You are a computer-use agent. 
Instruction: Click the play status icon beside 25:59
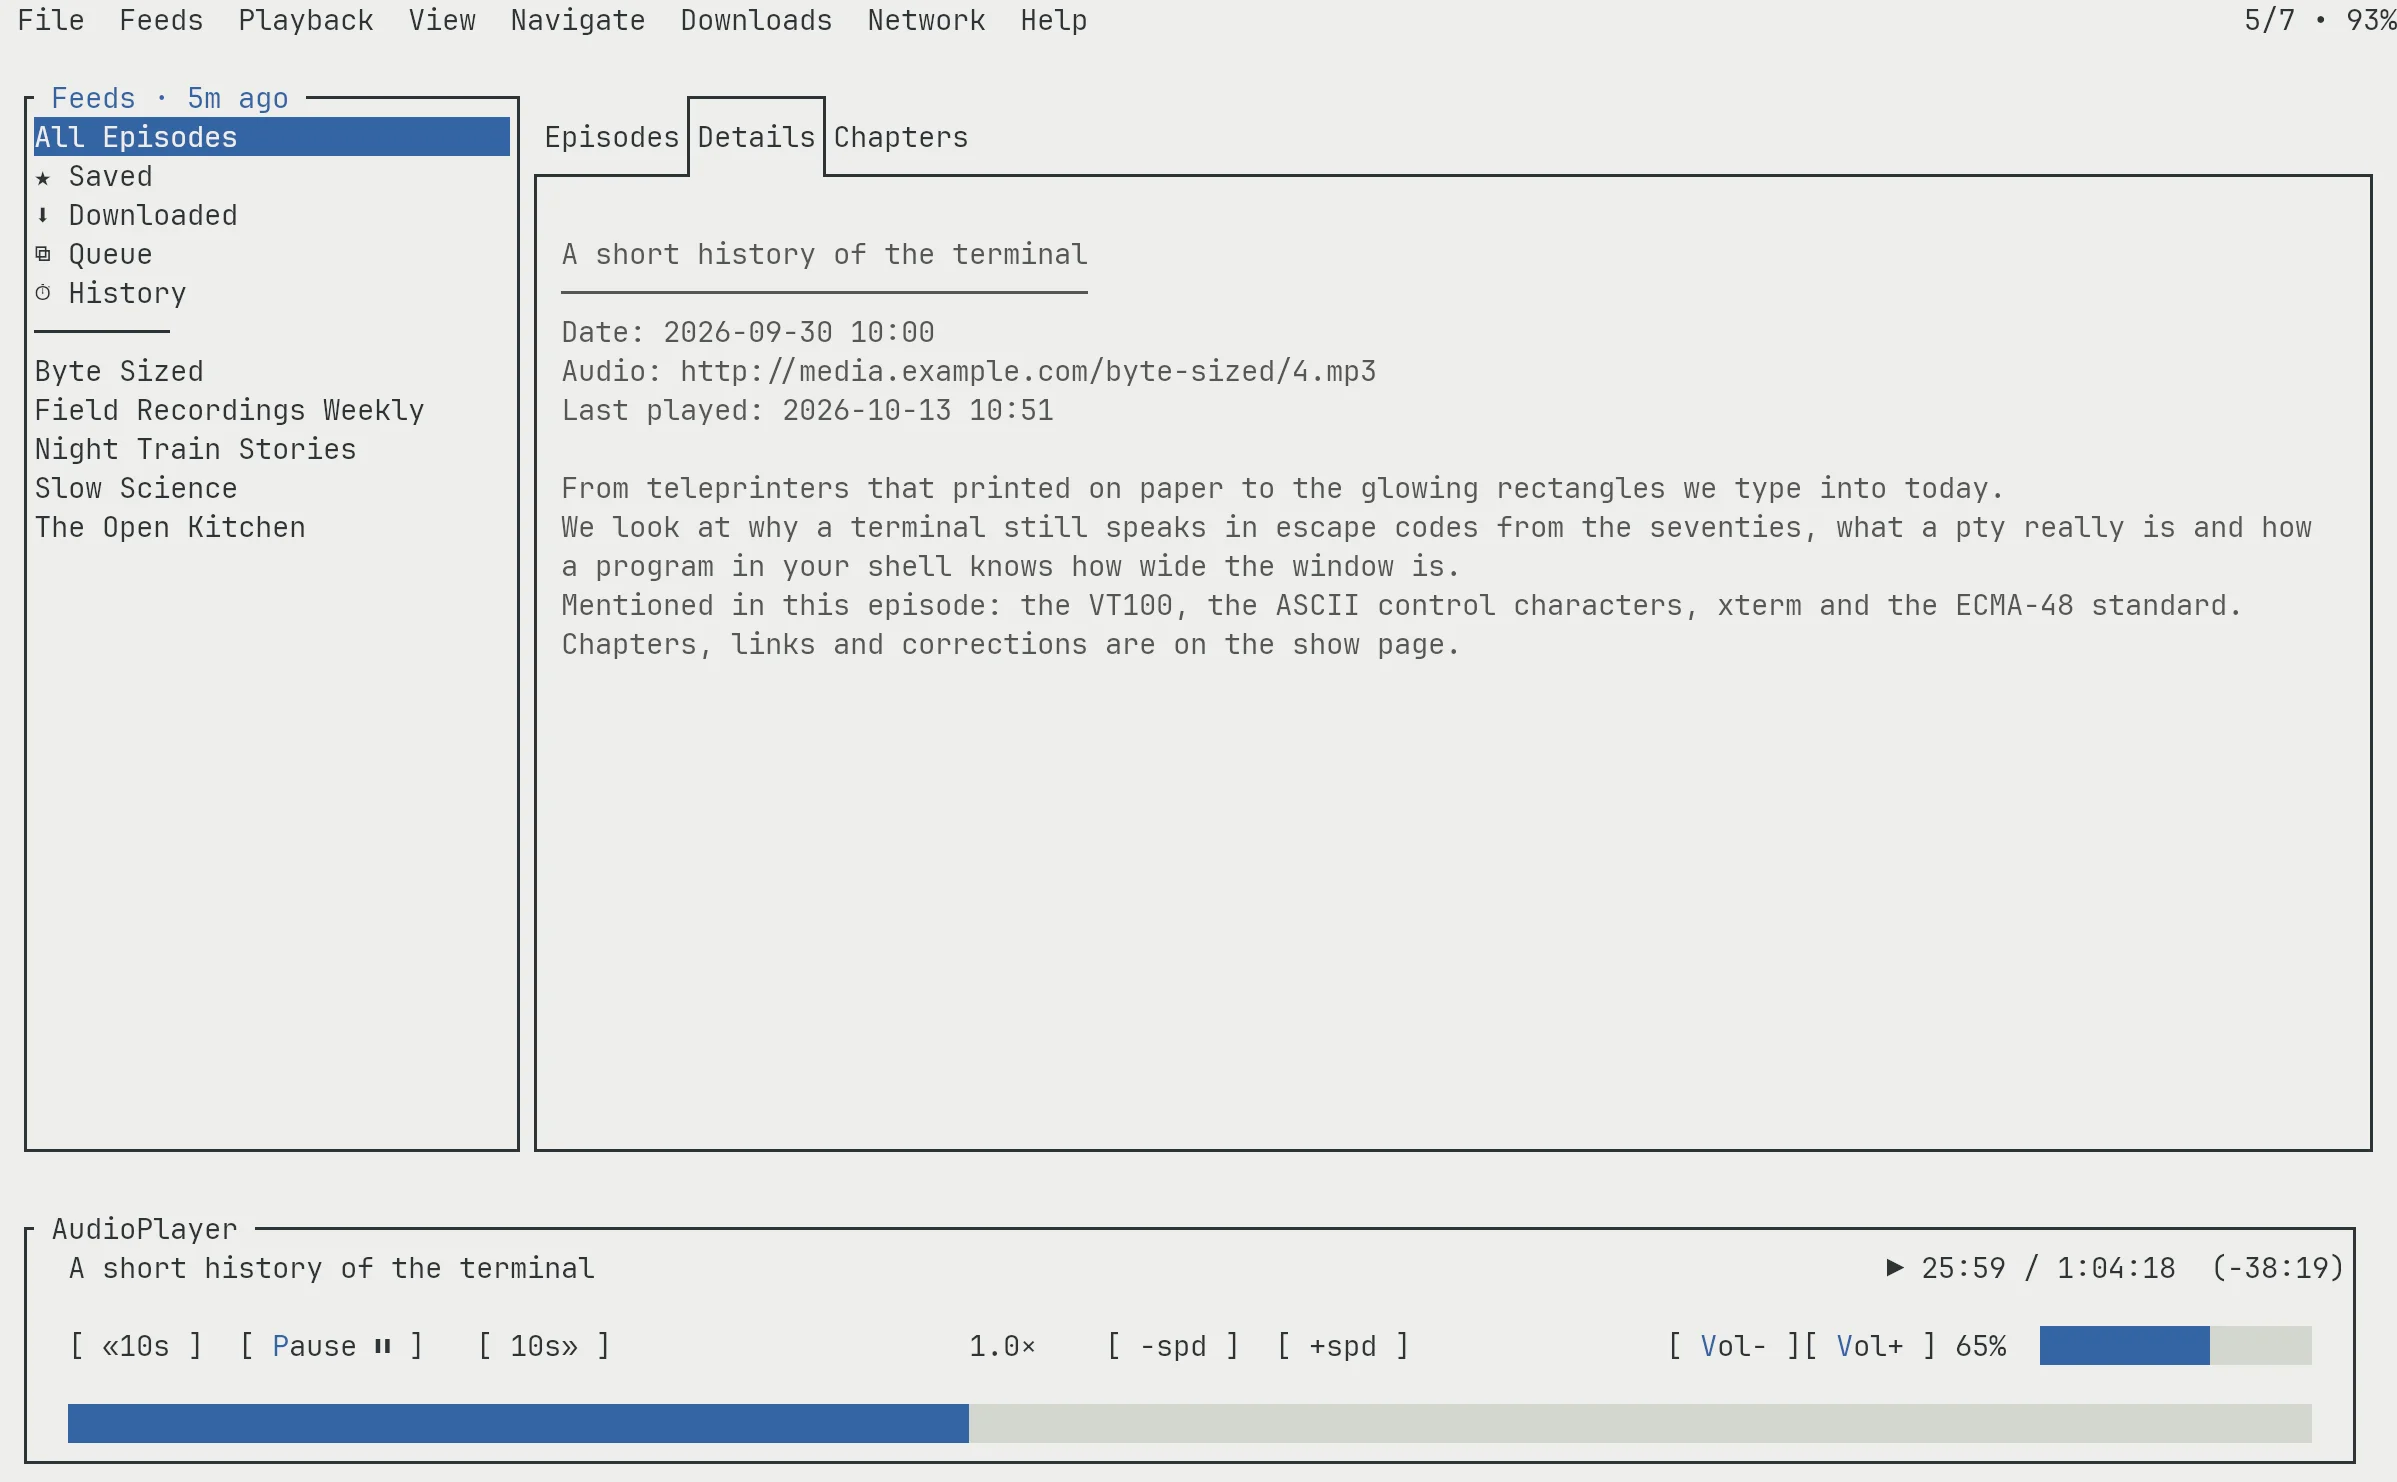[1894, 1268]
